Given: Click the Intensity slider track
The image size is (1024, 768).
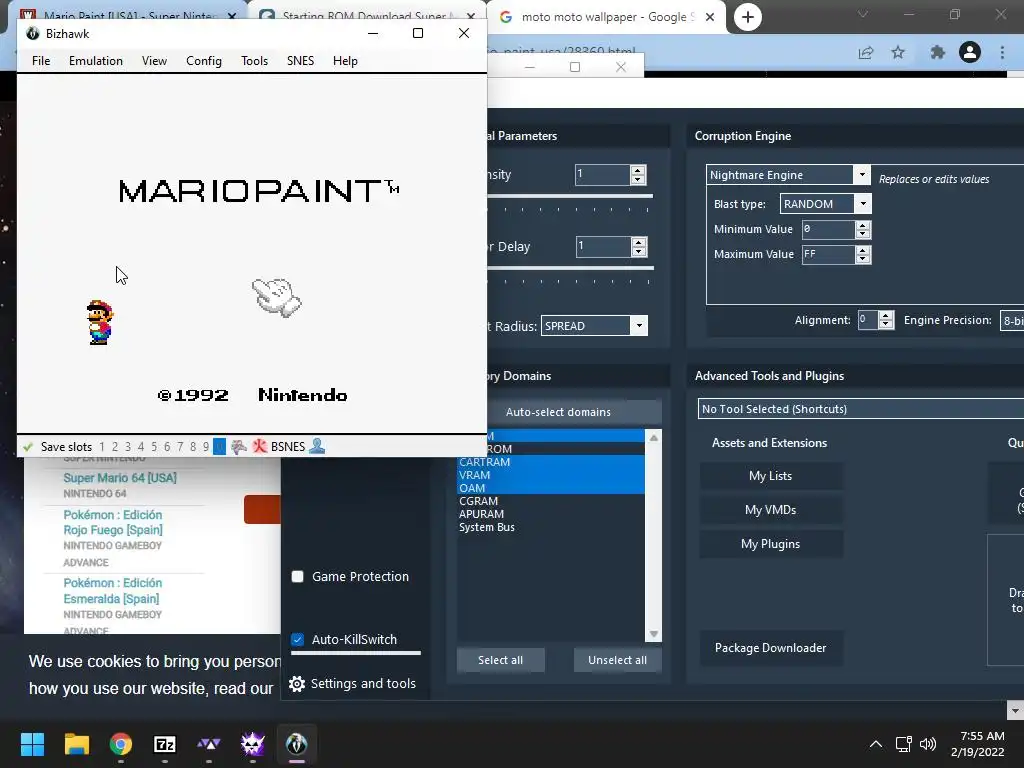Looking at the screenshot, I should click(569, 196).
